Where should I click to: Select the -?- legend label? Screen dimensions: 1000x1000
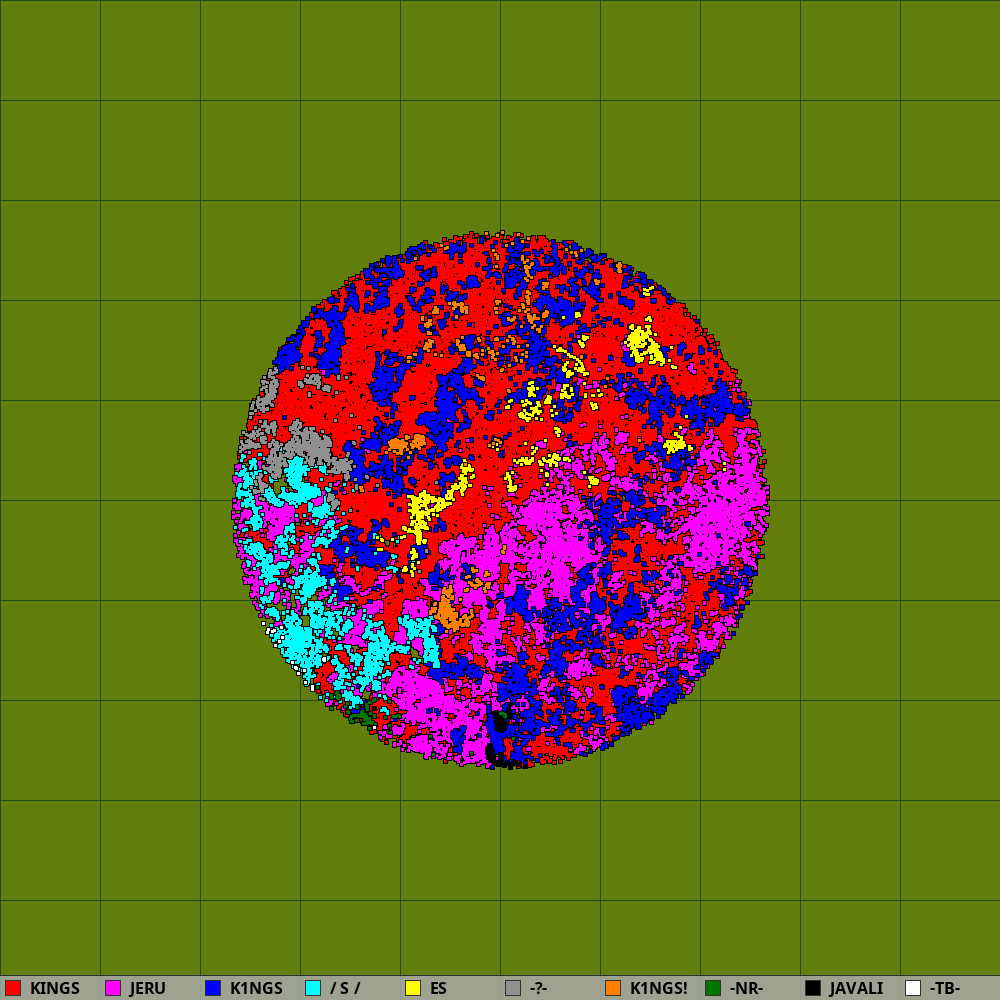538,989
